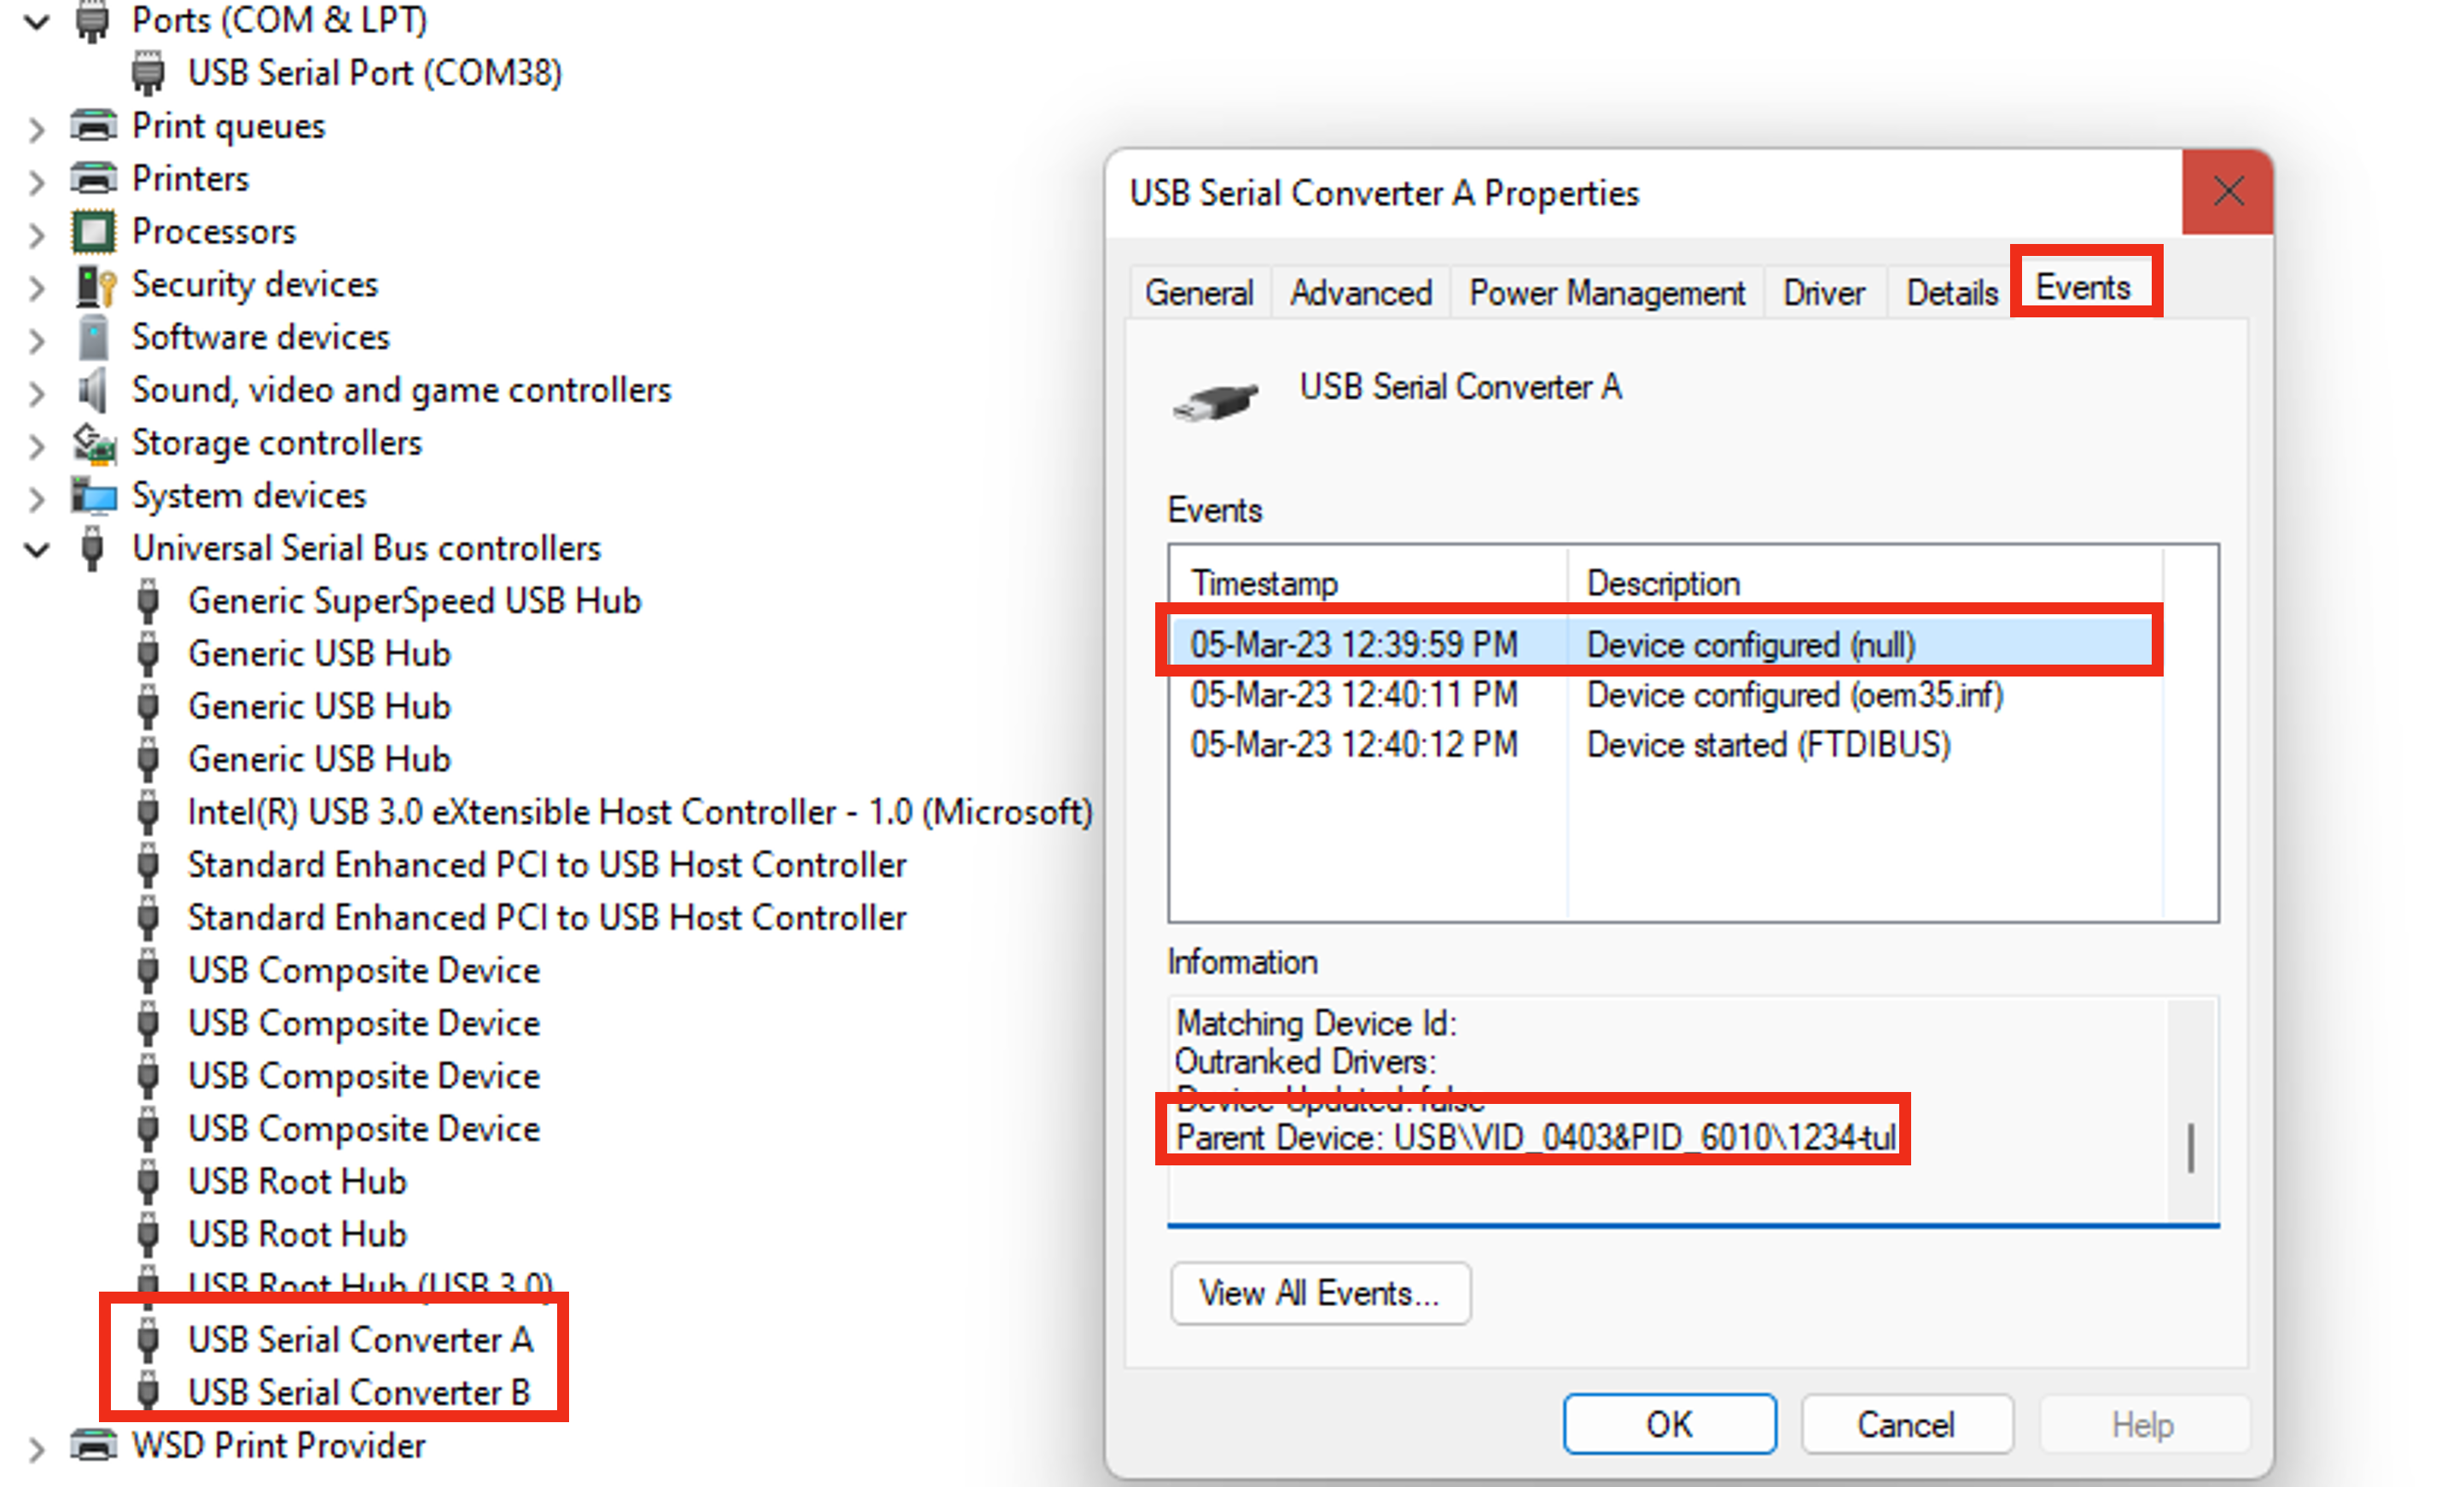This screenshot has width=2464, height=1487.
Task: Switch to the Advanced tab
Action: tap(1360, 293)
